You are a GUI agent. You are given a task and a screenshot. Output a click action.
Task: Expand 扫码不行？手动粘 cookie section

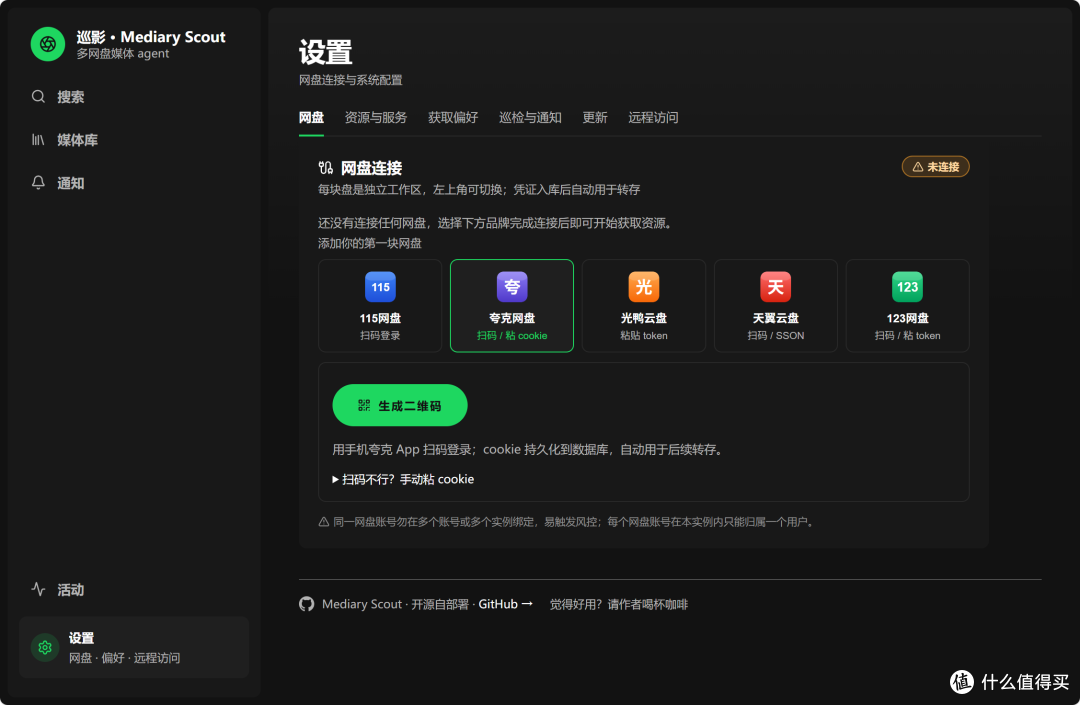pyautogui.click(x=404, y=479)
